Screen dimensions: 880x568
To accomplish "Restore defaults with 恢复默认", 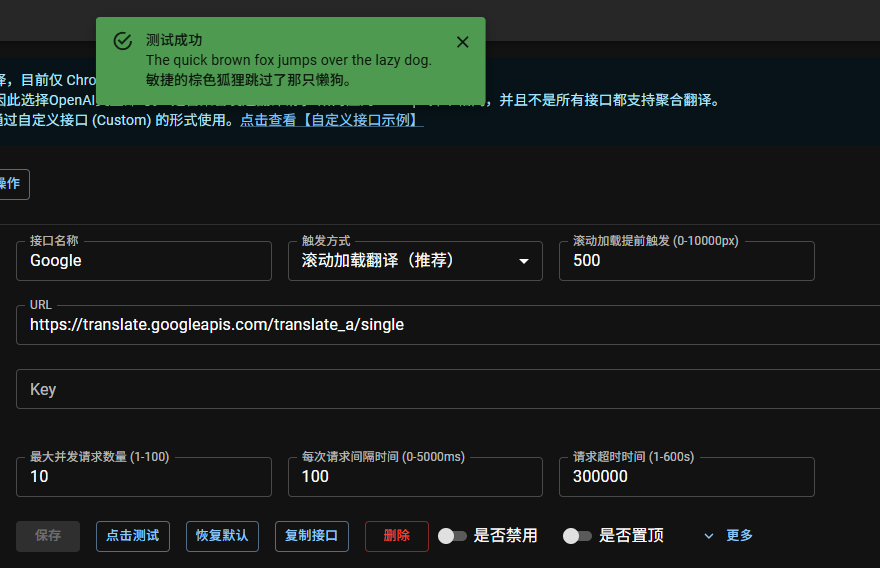I will 222,536.
